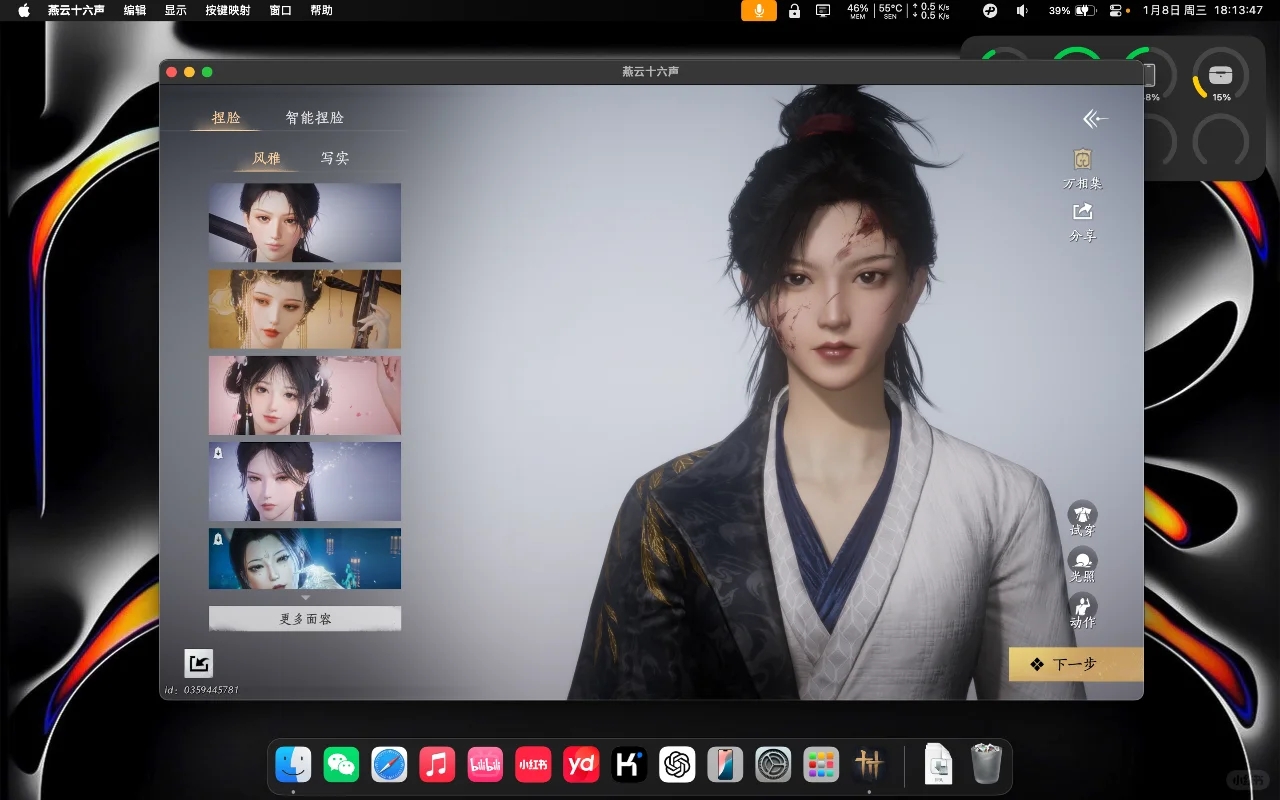Viewport: 1280px width, 800px height.
Task: Select the pink background face preset
Action: coord(305,395)
